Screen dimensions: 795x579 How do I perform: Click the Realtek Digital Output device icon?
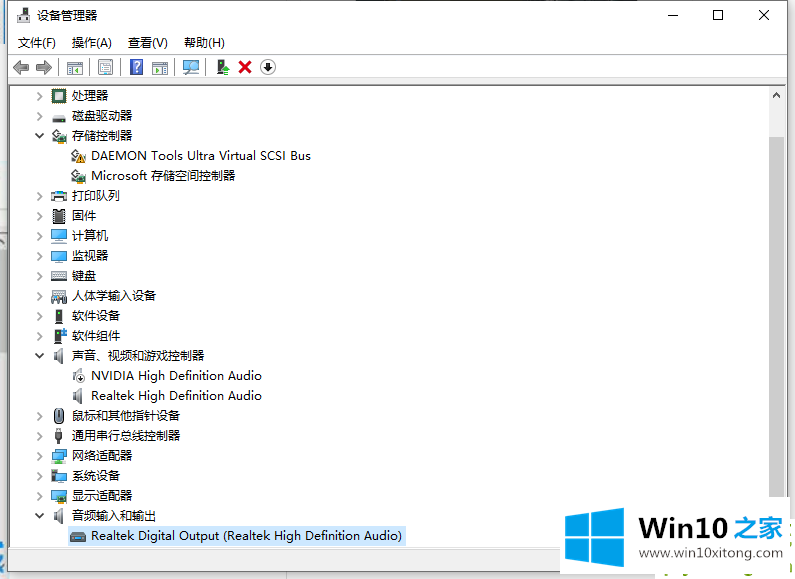[78, 537]
